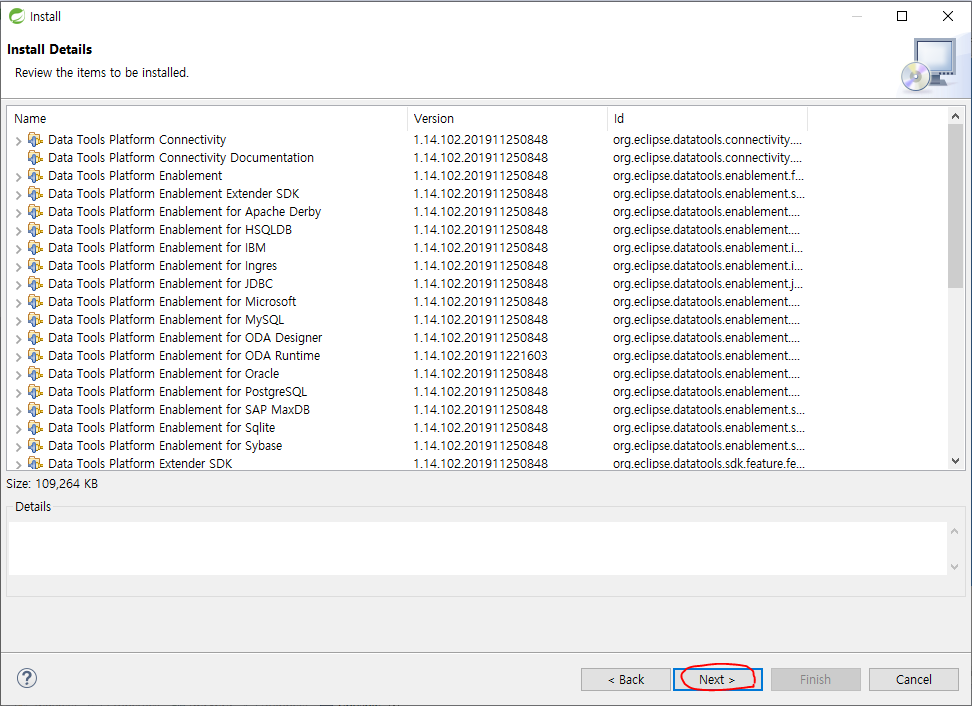
Task: Click feature icon of Enablement for ODA Designer
Action: pos(35,337)
